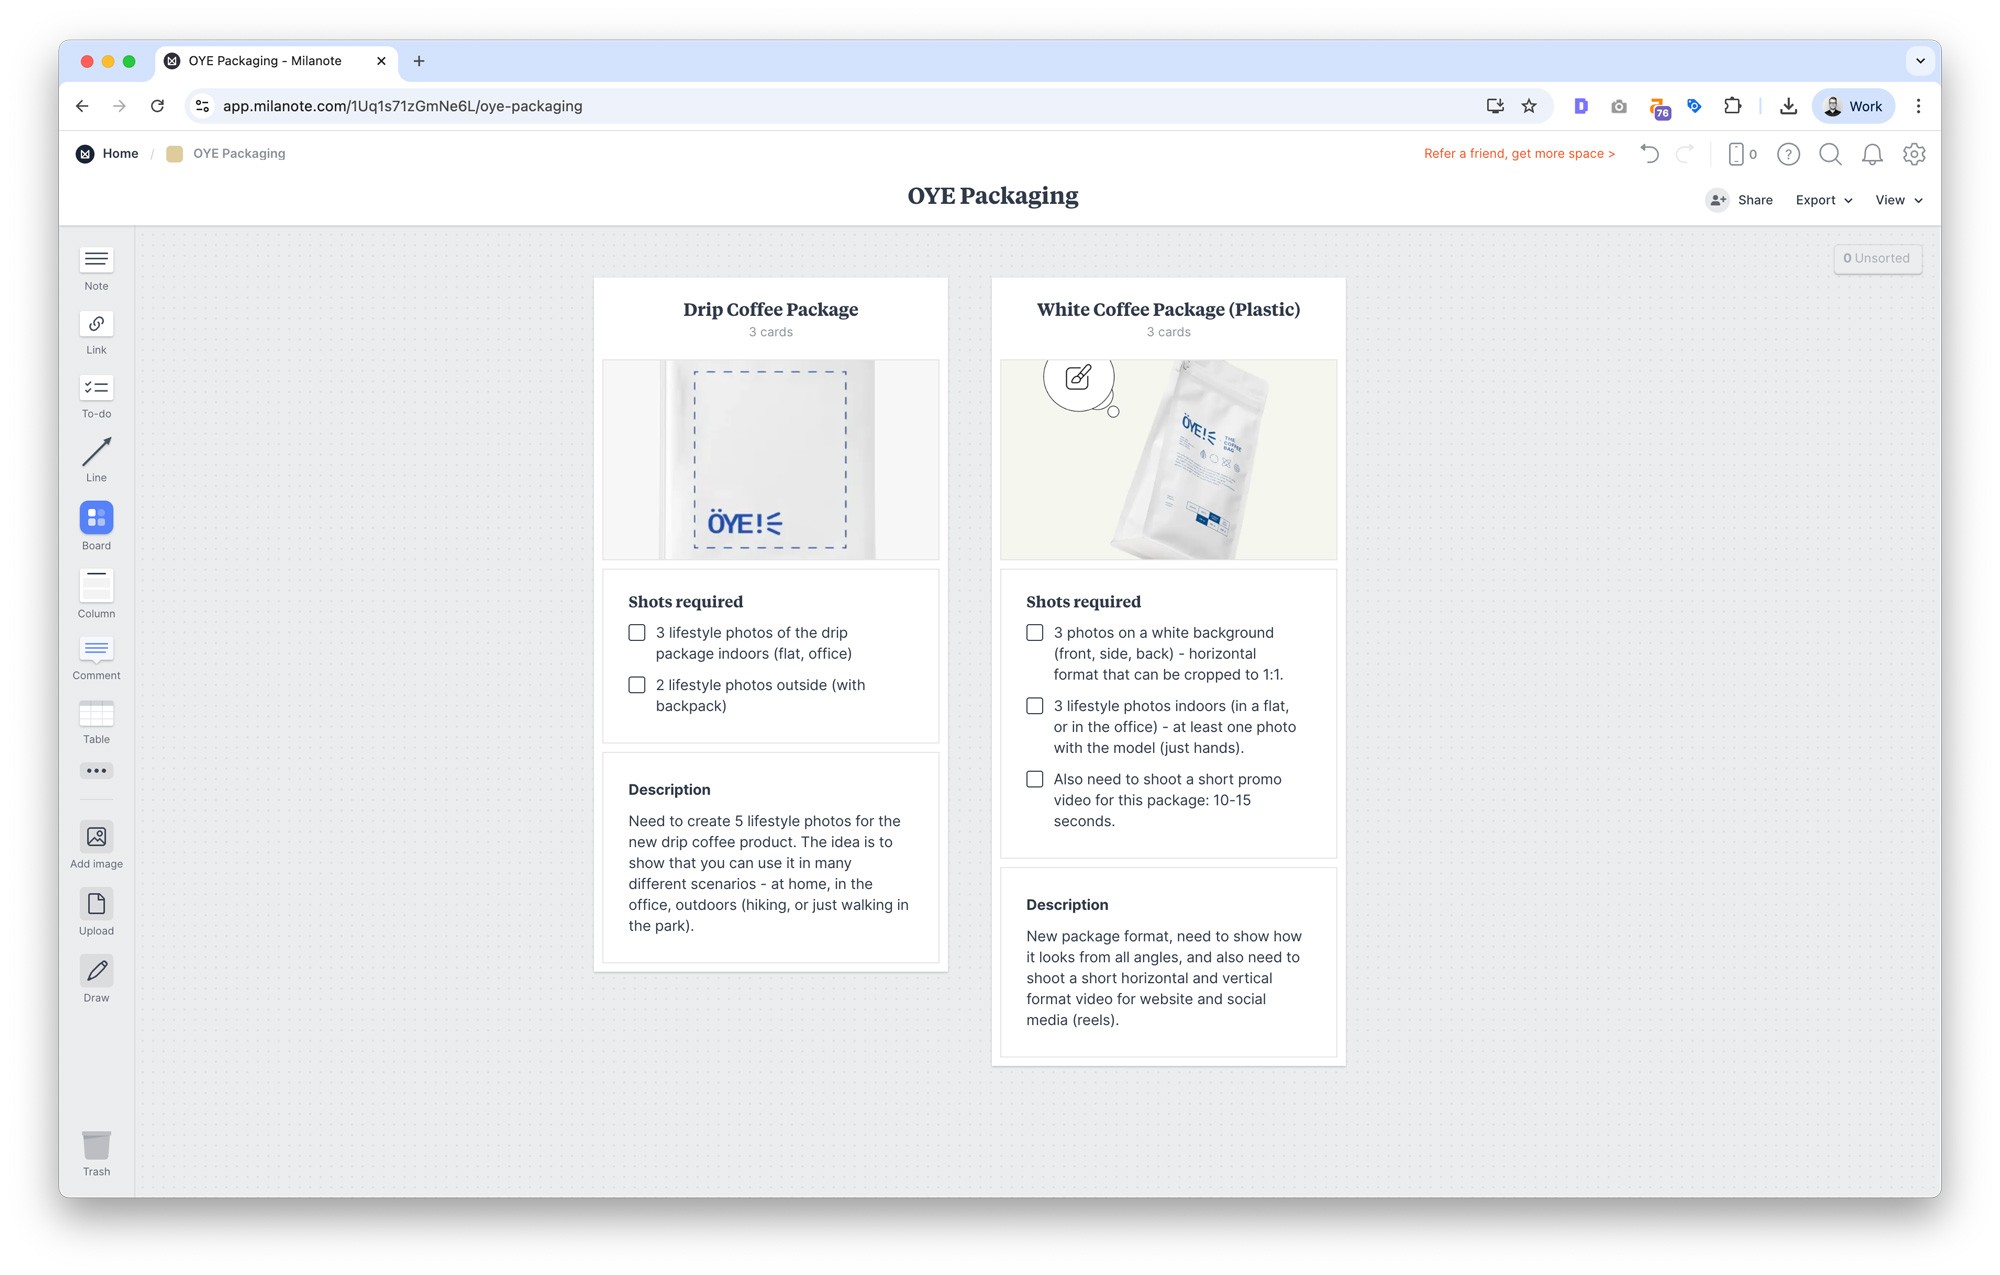This screenshot has width=2000, height=1275.
Task: Click the blue tag extension icon
Action: pyautogui.click(x=1694, y=106)
